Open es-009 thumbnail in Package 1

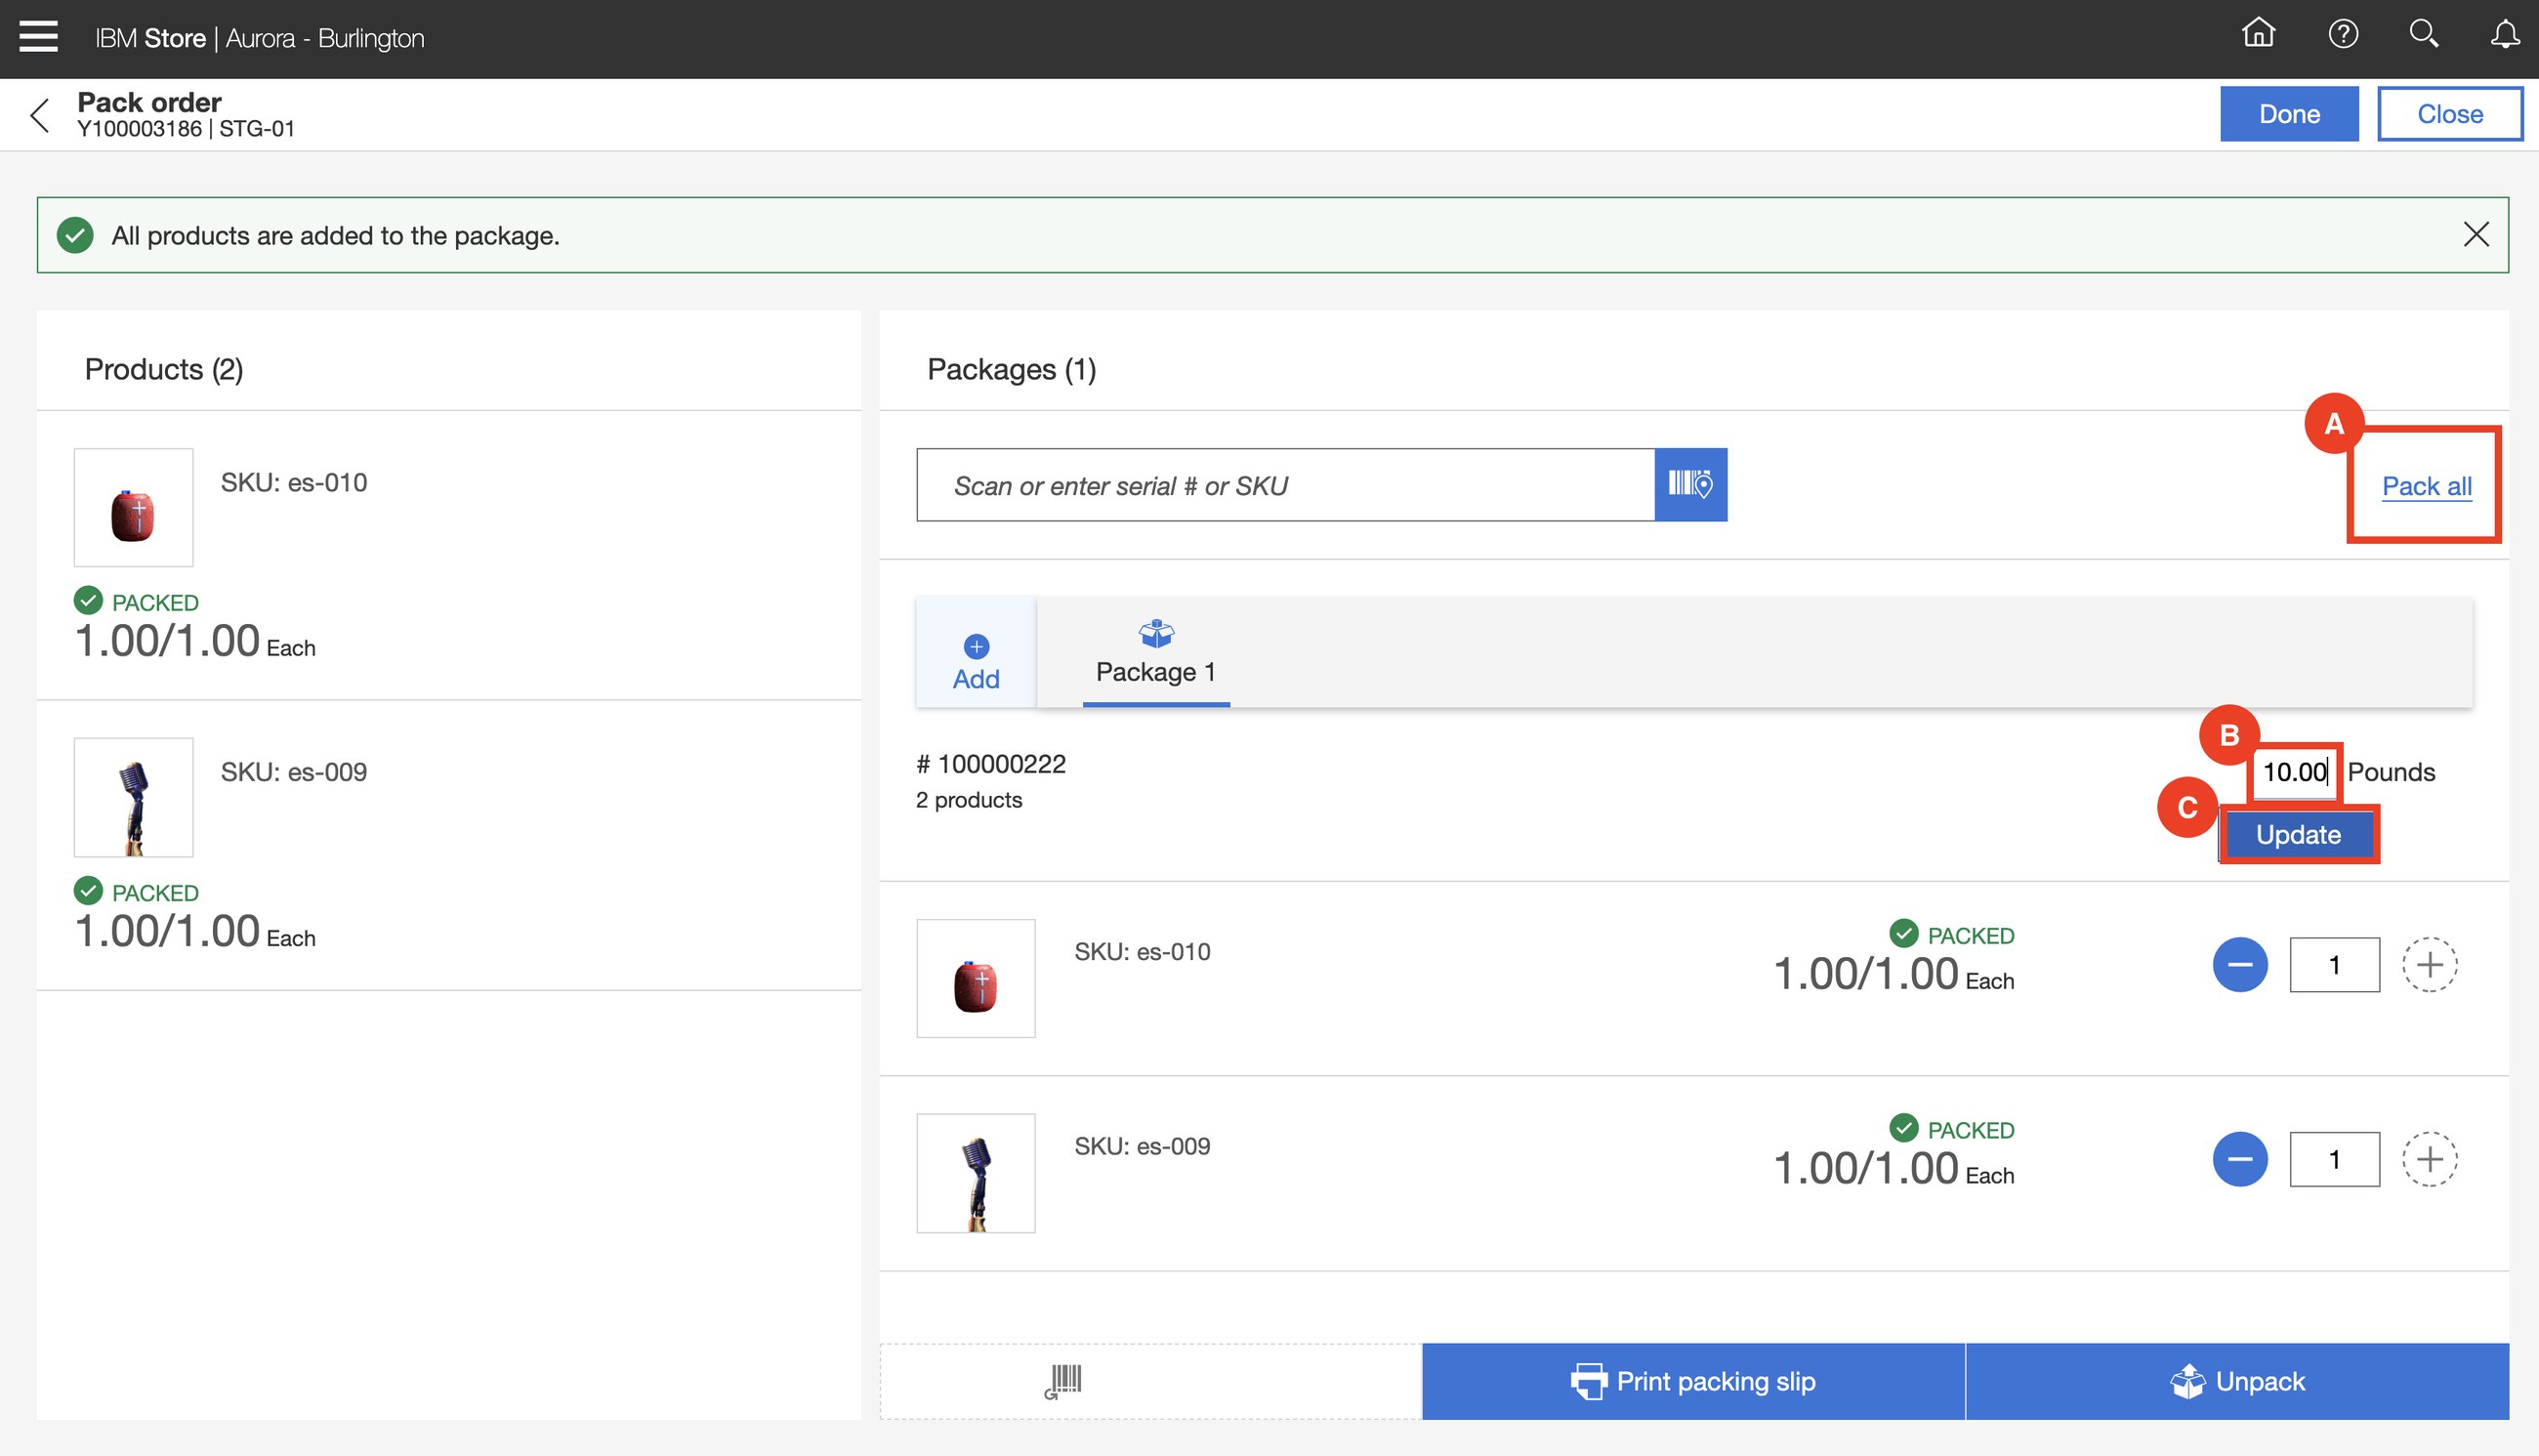[x=976, y=1173]
